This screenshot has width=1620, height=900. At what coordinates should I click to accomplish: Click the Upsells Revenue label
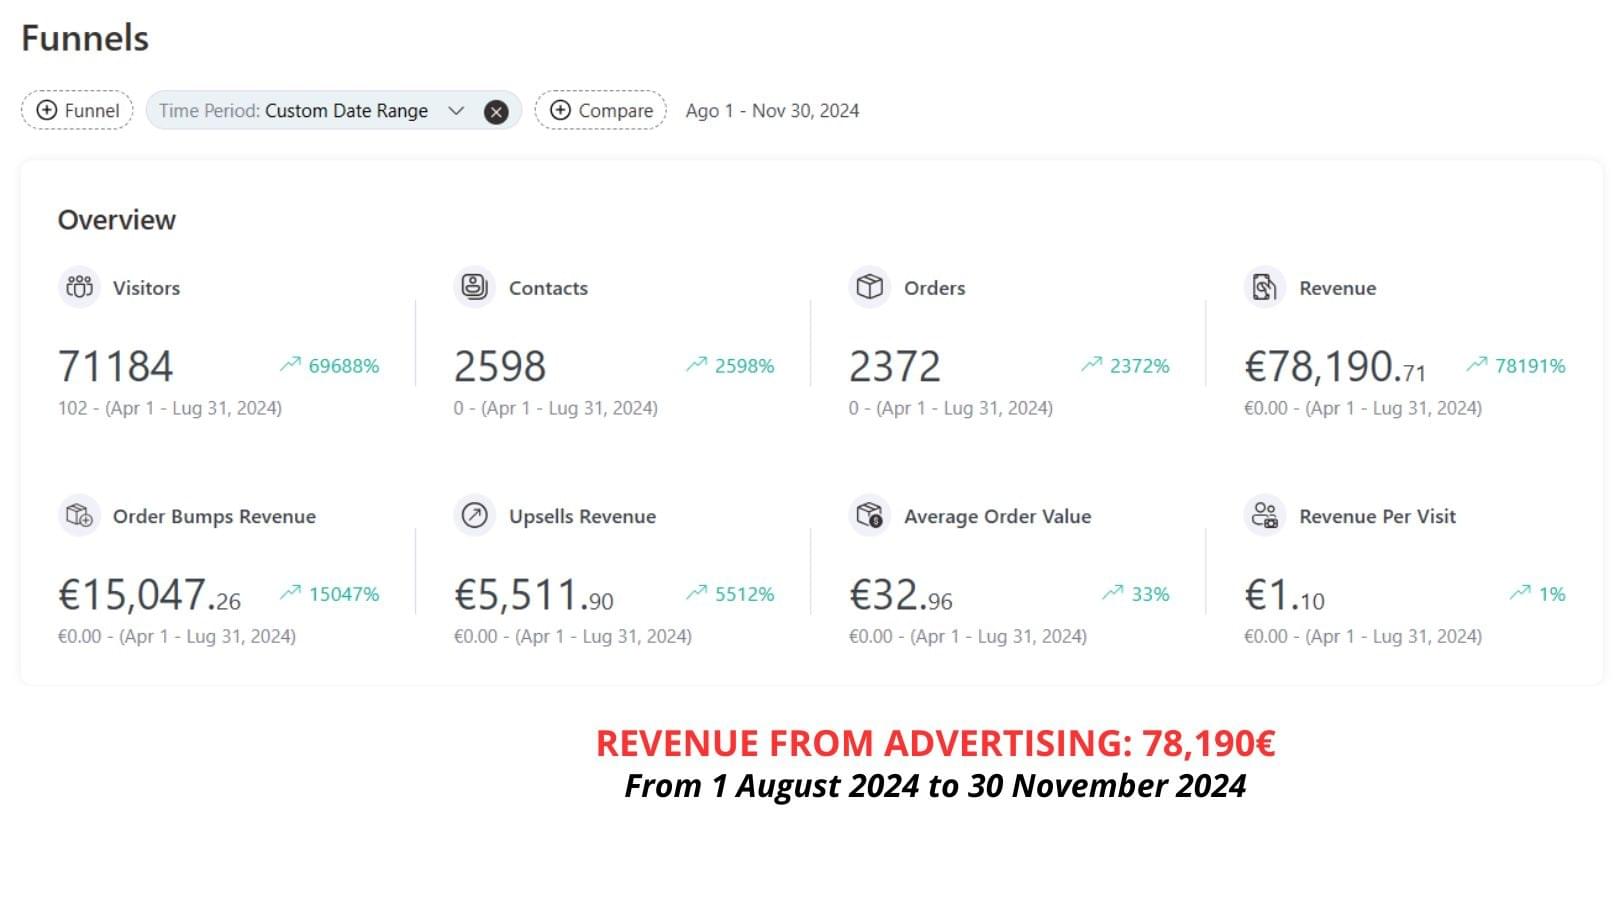(x=583, y=516)
